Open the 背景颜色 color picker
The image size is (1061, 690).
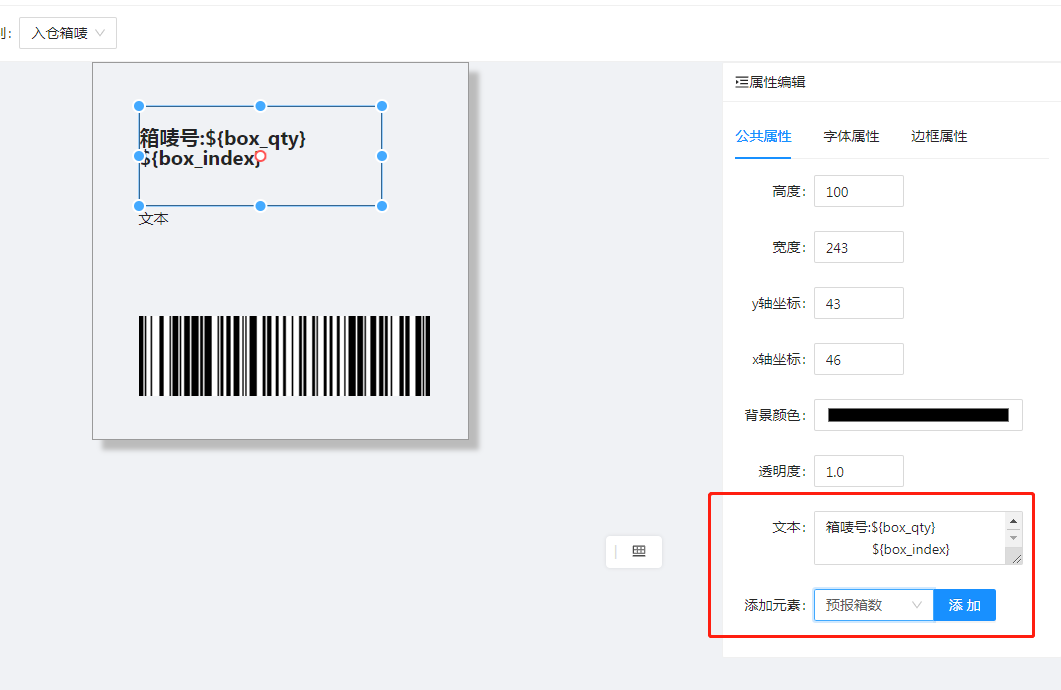918,415
